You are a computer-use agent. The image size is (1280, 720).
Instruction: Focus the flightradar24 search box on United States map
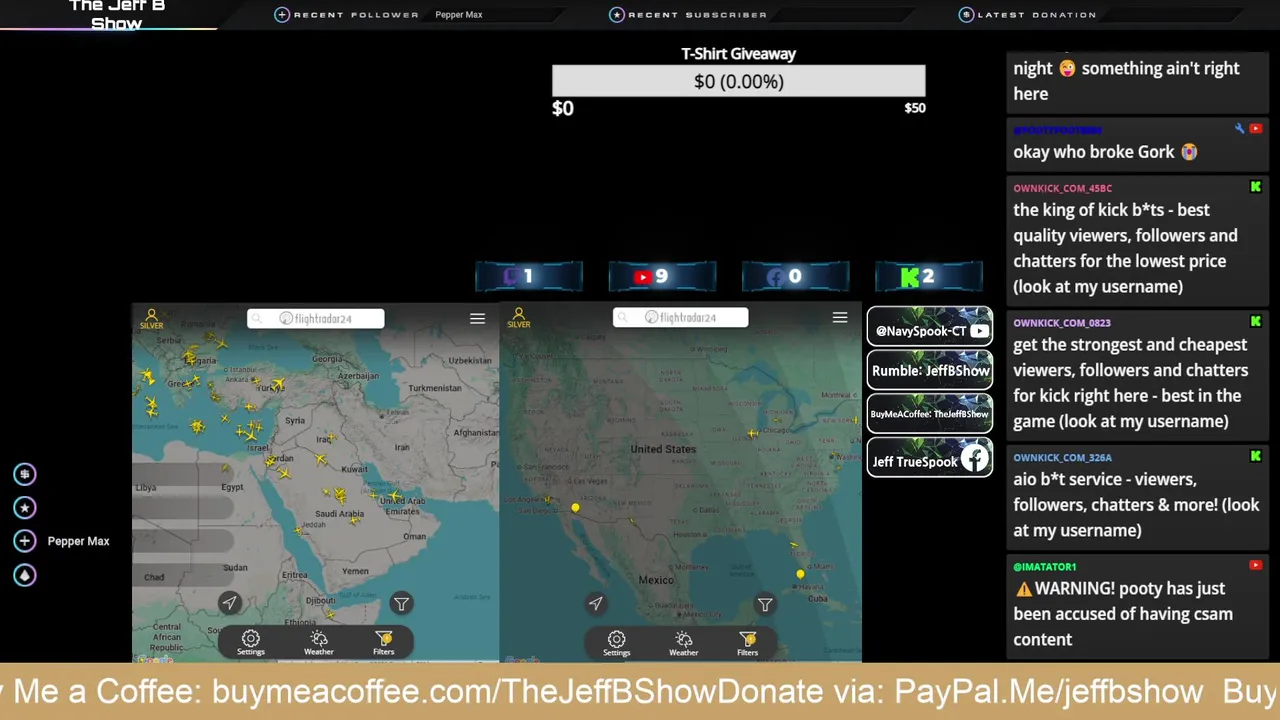pyautogui.click(x=681, y=317)
